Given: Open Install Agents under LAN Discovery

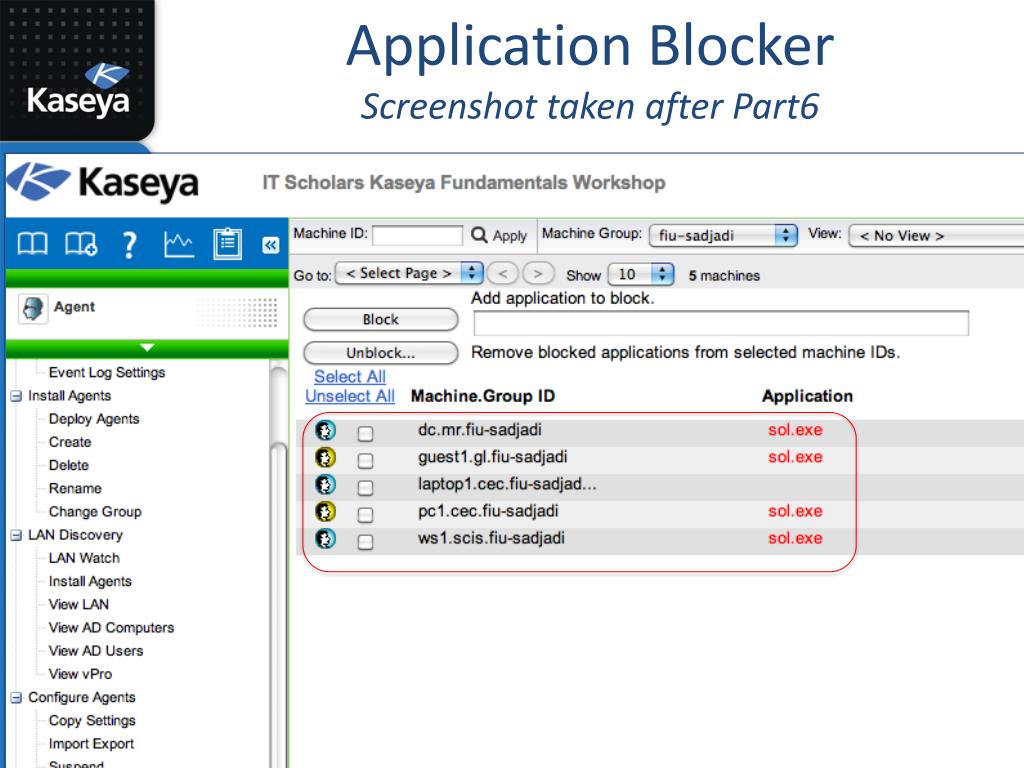Looking at the screenshot, I should click(x=90, y=581).
